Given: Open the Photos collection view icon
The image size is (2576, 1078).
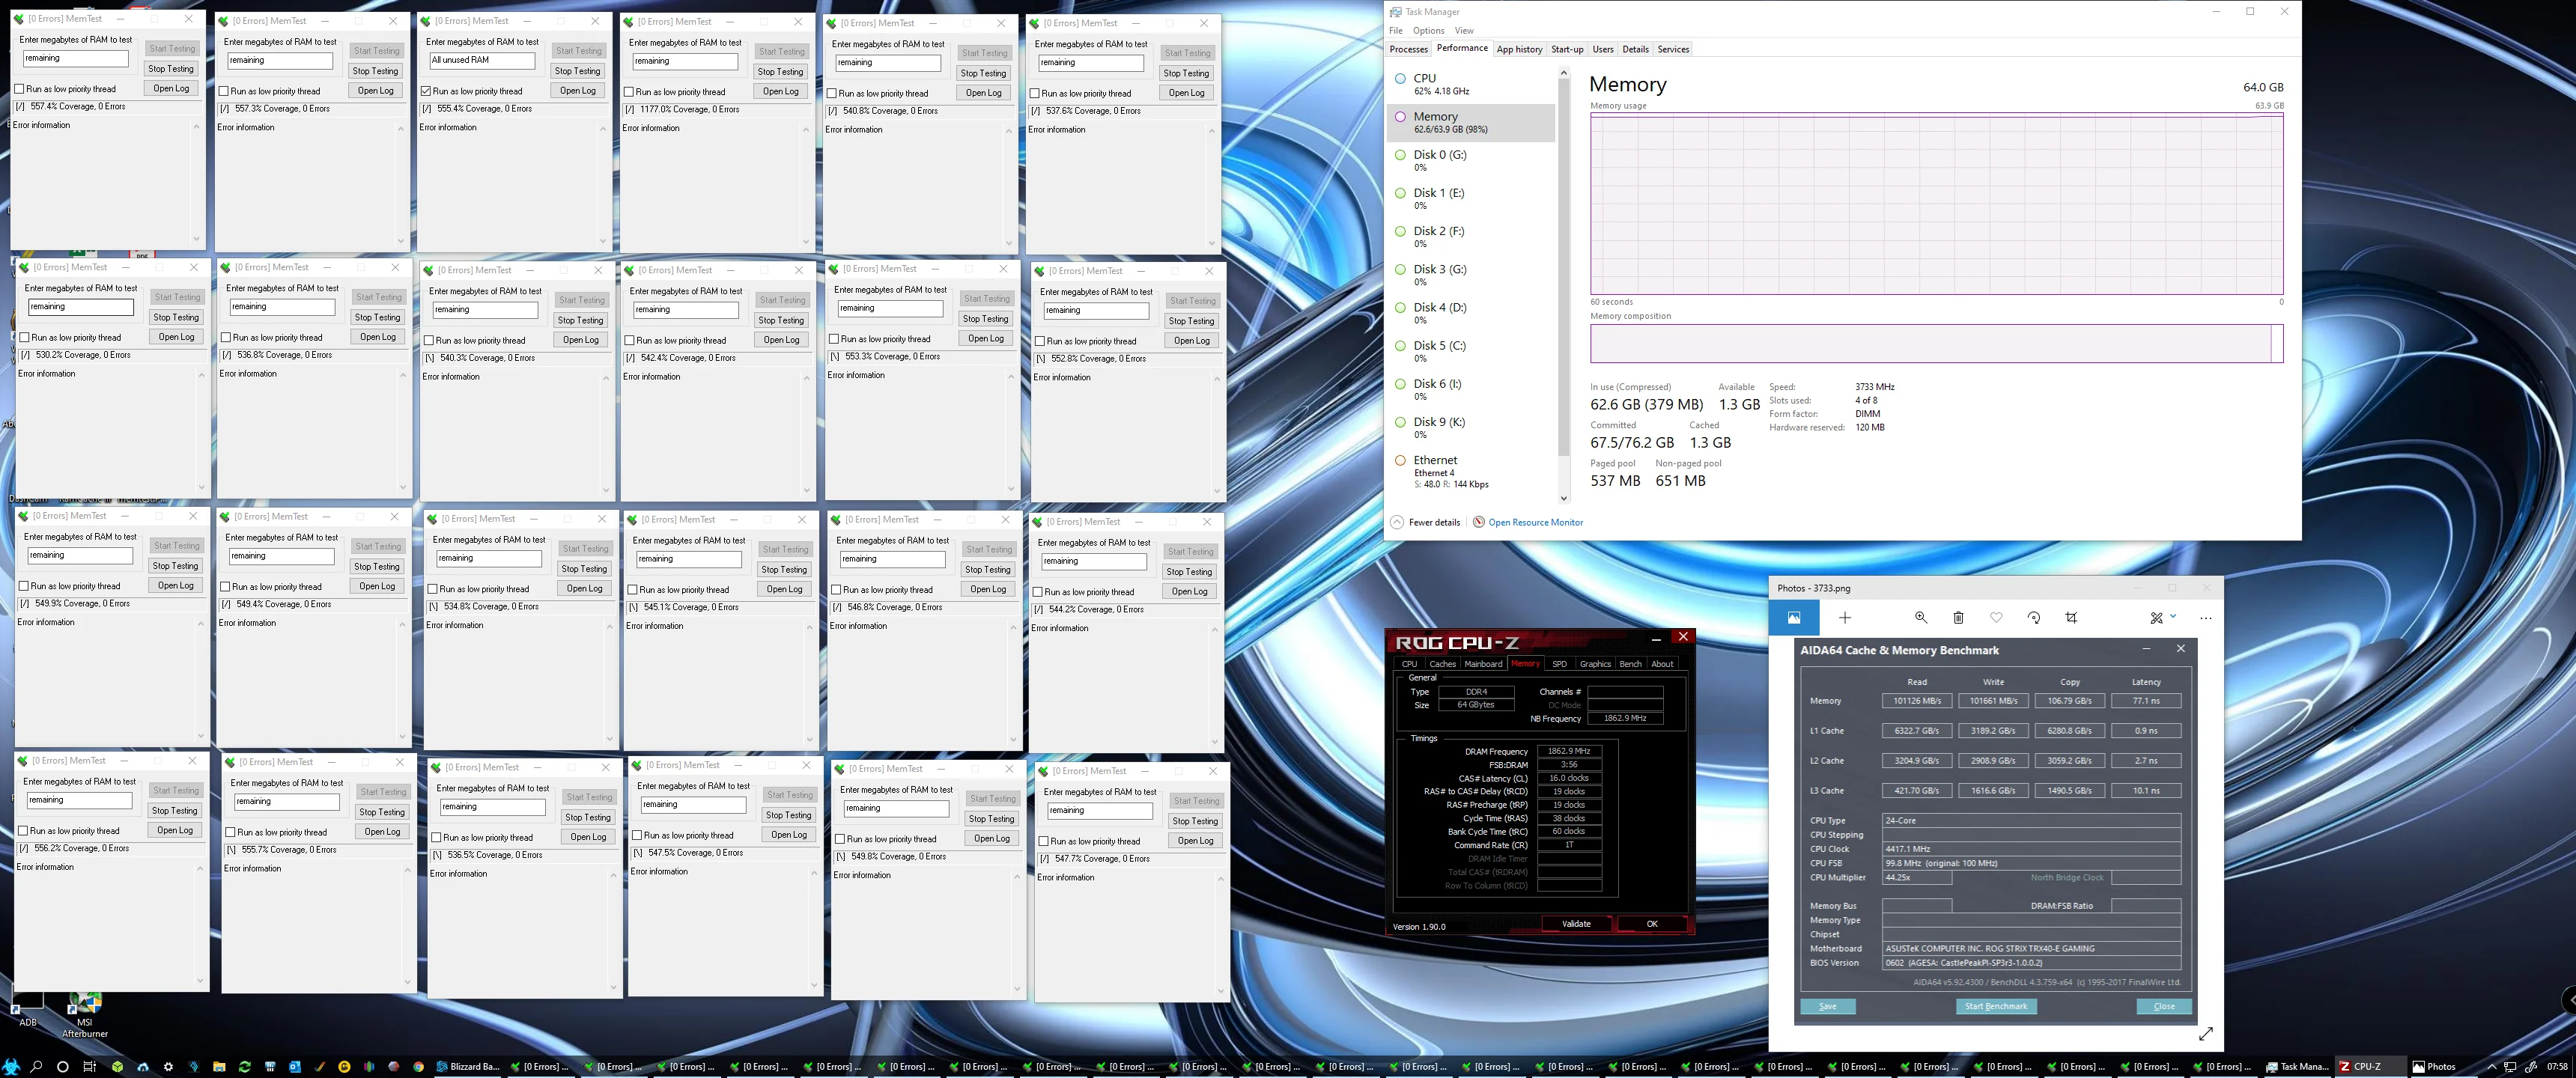Looking at the screenshot, I should (1794, 618).
